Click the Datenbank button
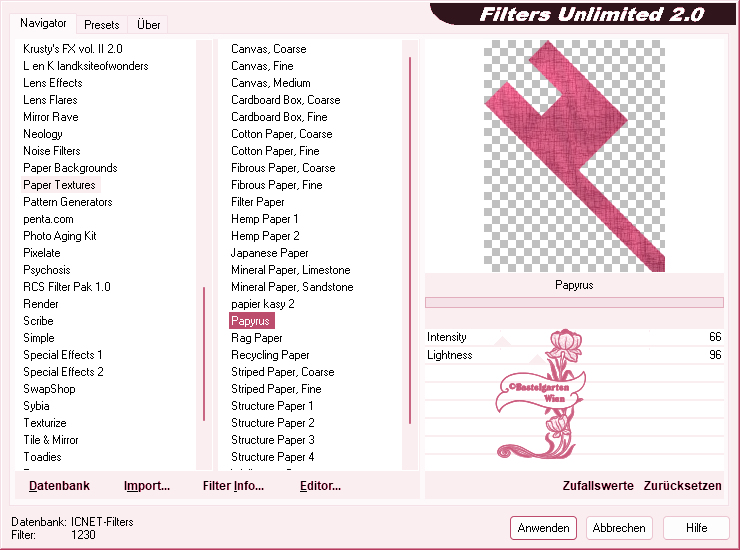 [x=59, y=485]
